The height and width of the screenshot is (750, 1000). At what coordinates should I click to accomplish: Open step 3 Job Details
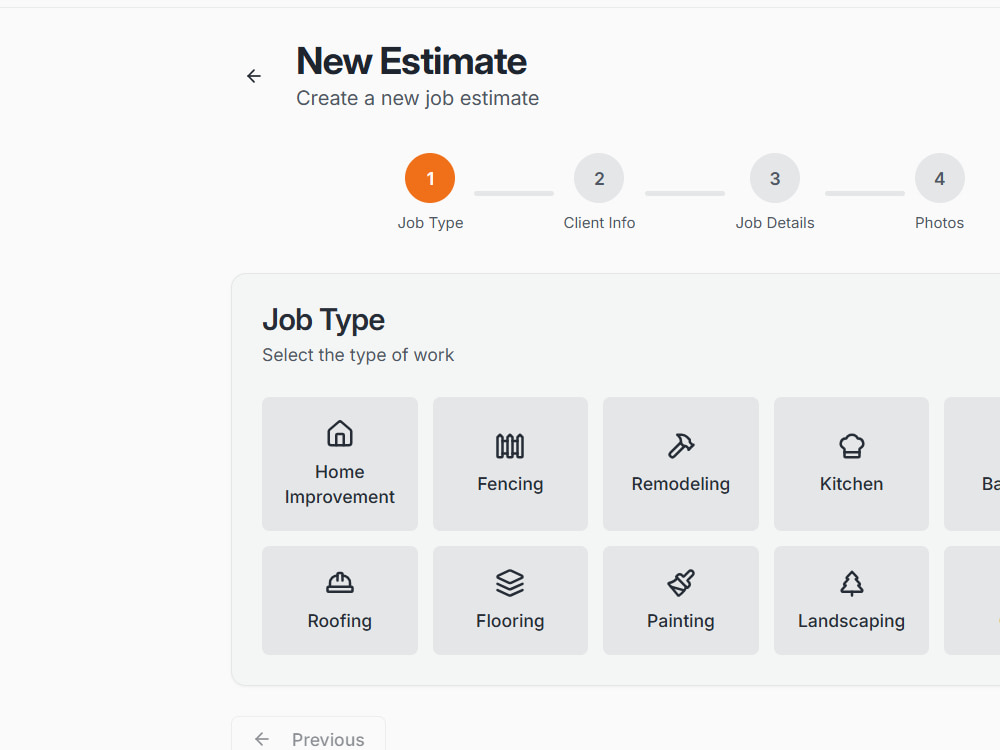click(775, 178)
